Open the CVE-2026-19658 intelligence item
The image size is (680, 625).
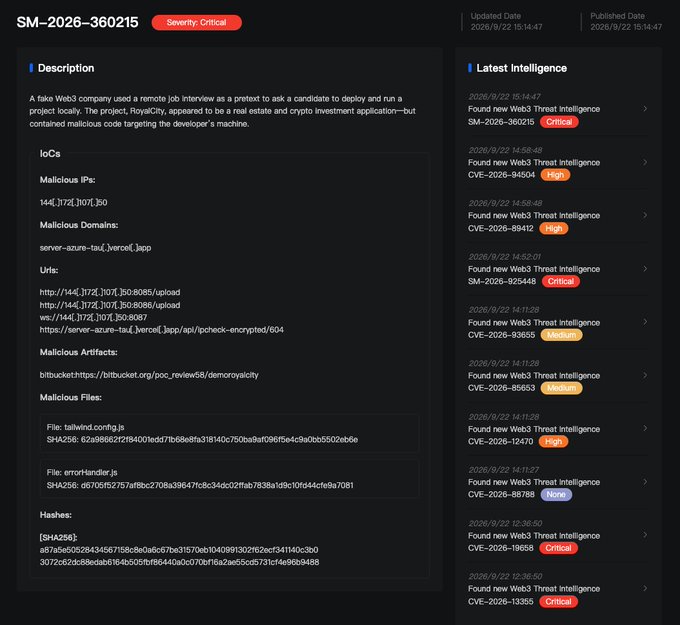click(558, 536)
